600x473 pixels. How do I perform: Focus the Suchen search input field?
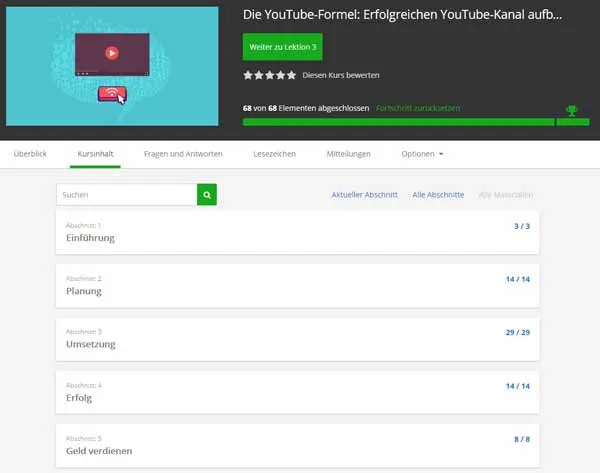point(127,195)
